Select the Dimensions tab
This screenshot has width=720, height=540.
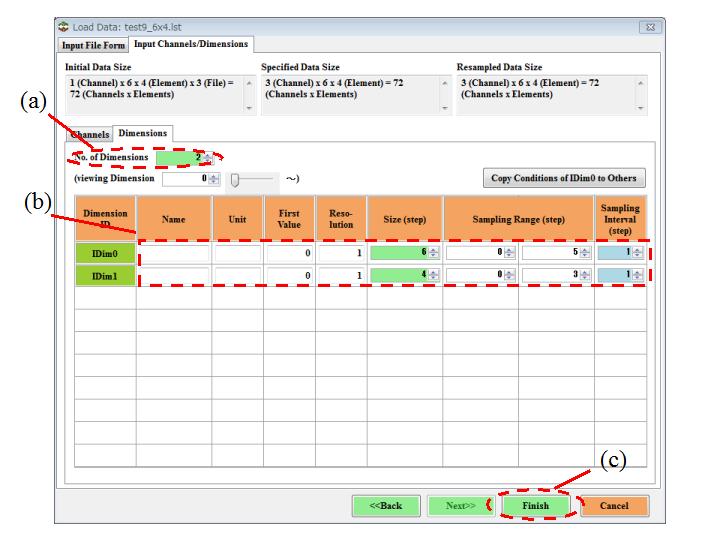click(143, 133)
